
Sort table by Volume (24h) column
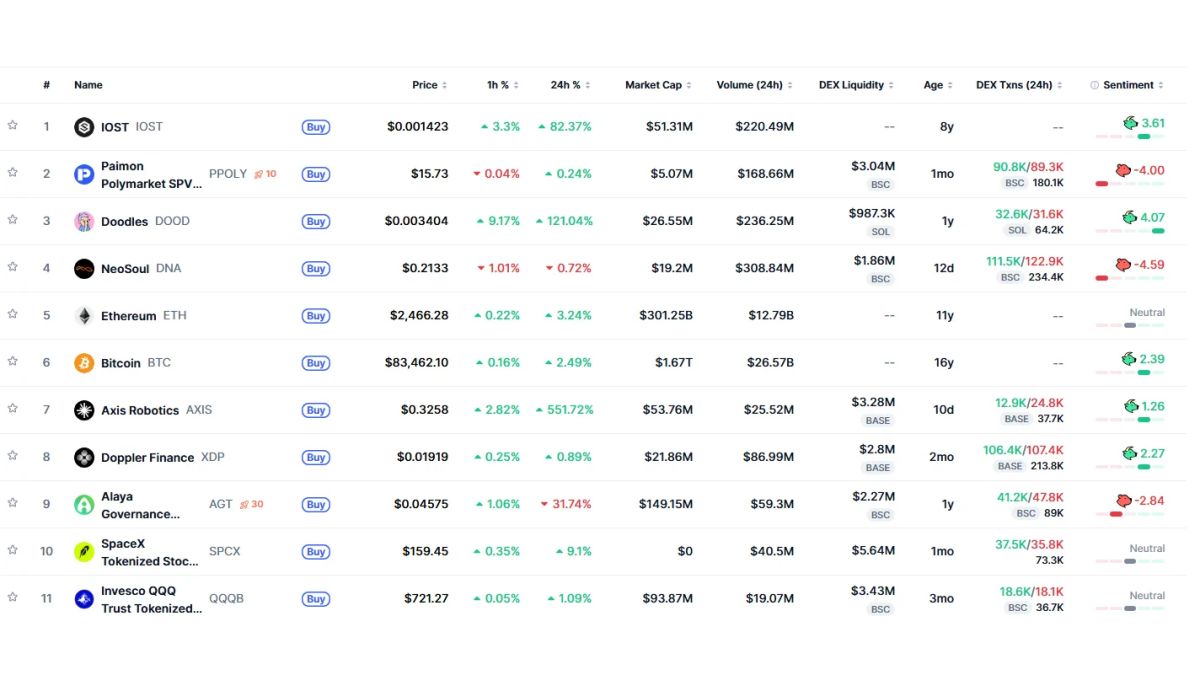click(x=755, y=85)
